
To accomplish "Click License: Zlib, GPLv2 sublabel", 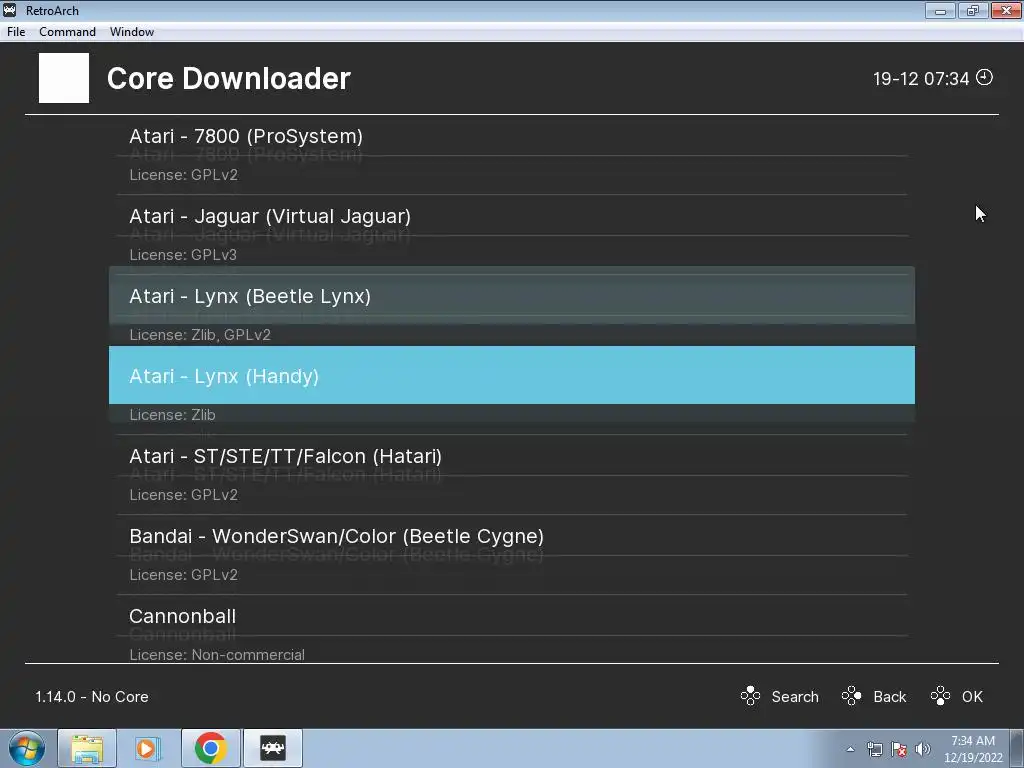I will pyautogui.click(x=200, y=335).
